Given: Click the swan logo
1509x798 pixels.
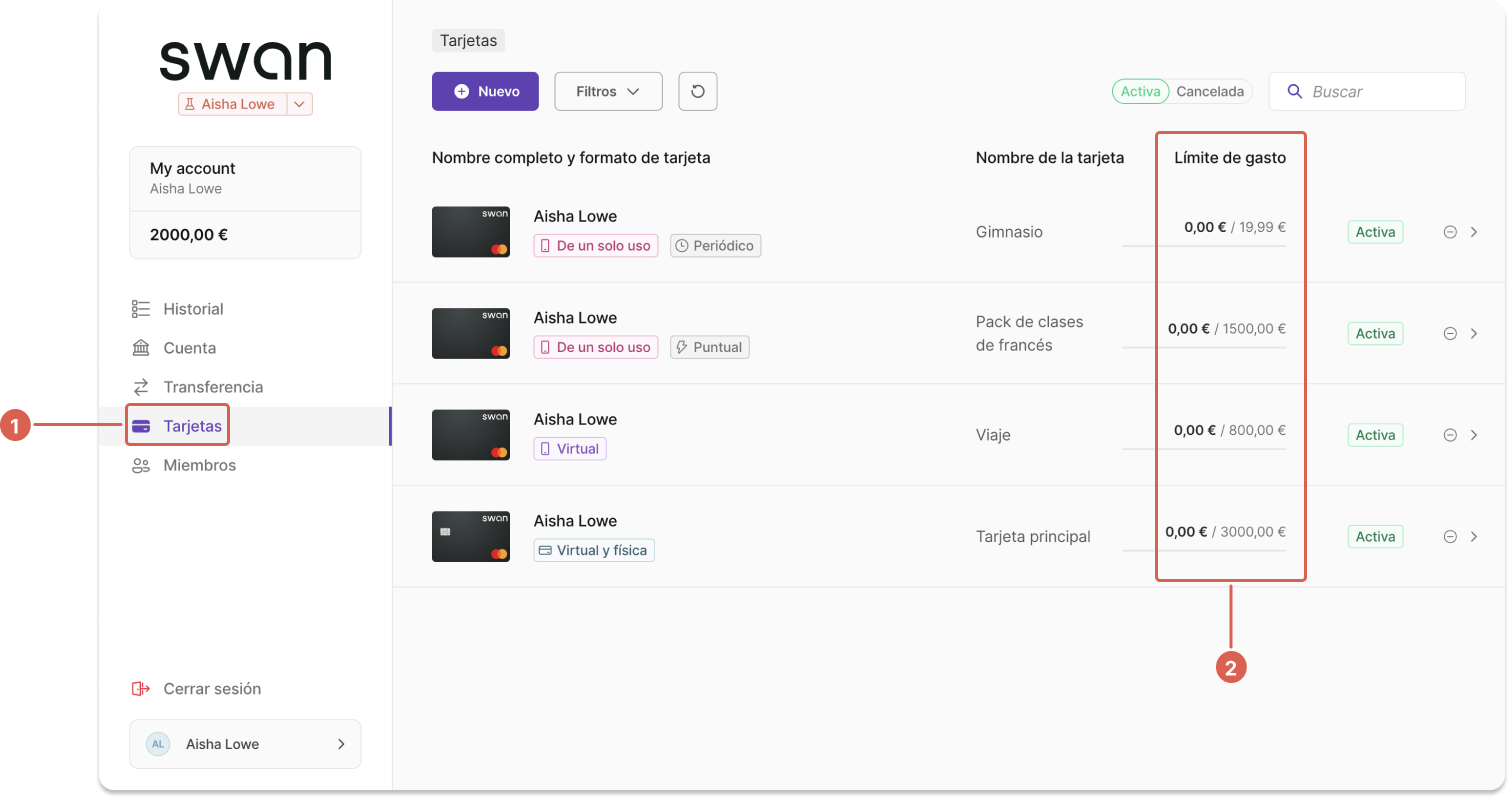Looking at the screenshot, I should pos(245,61).
